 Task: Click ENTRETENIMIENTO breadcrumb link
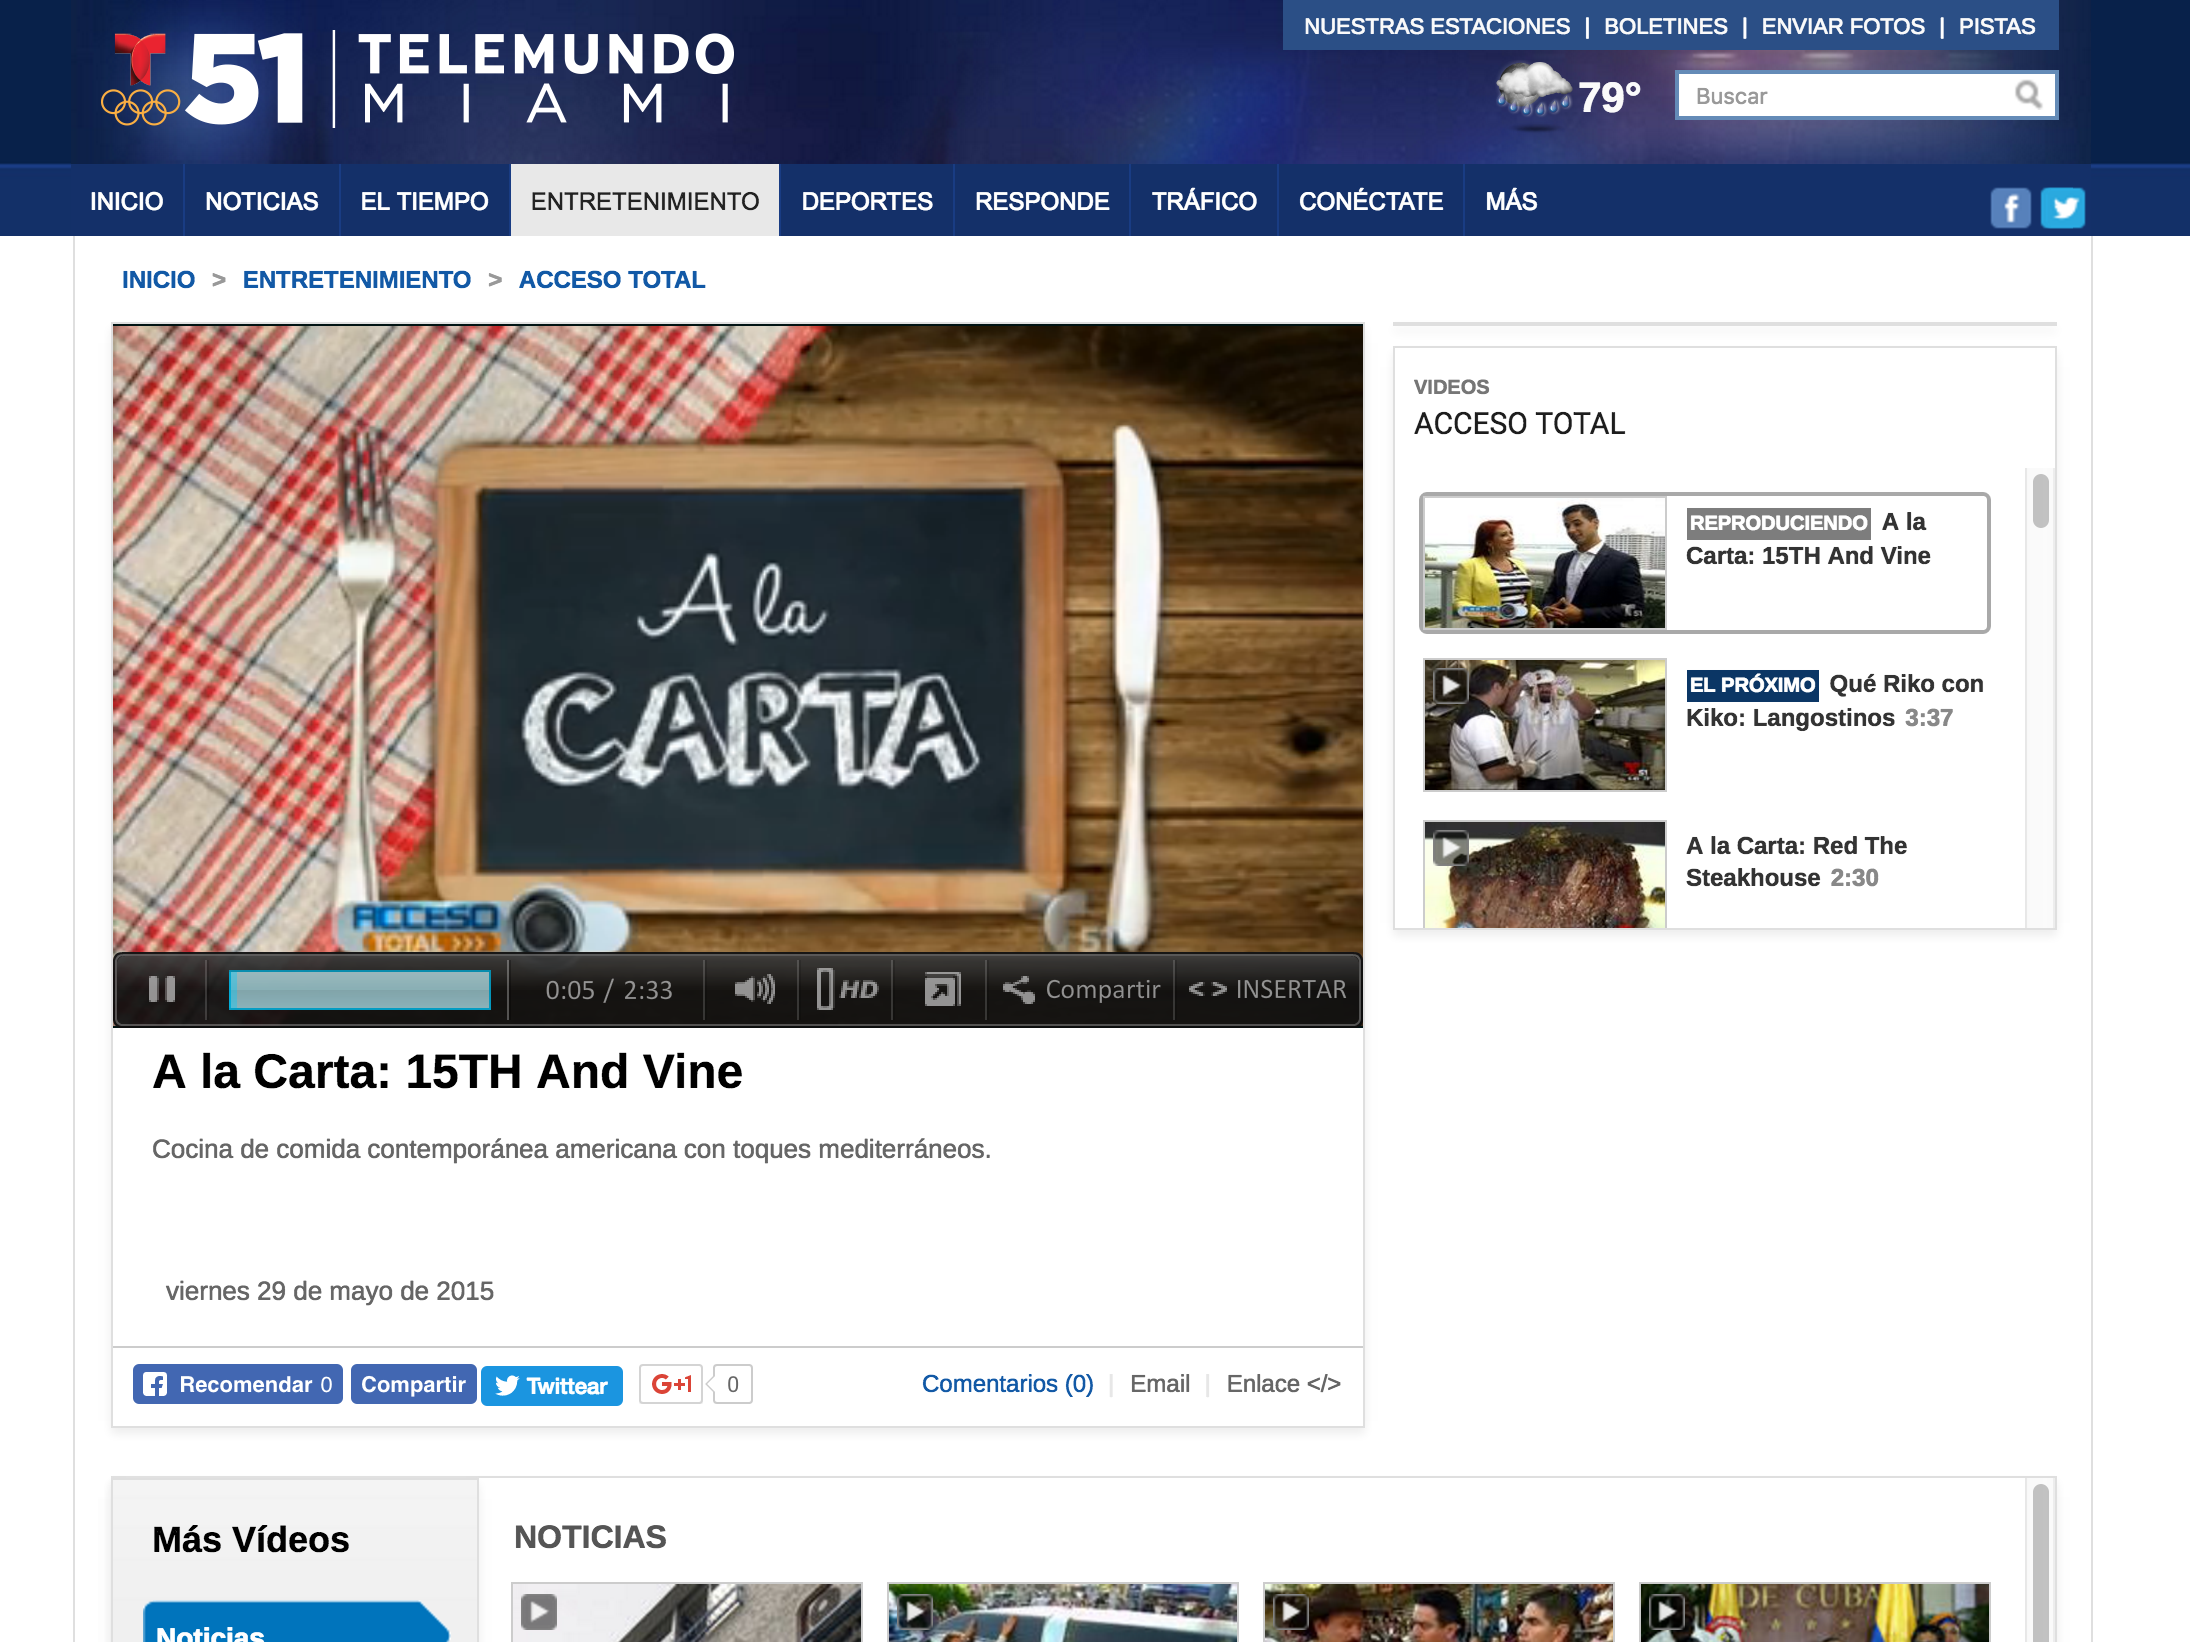pyautogui.click(x=357, y=280)
